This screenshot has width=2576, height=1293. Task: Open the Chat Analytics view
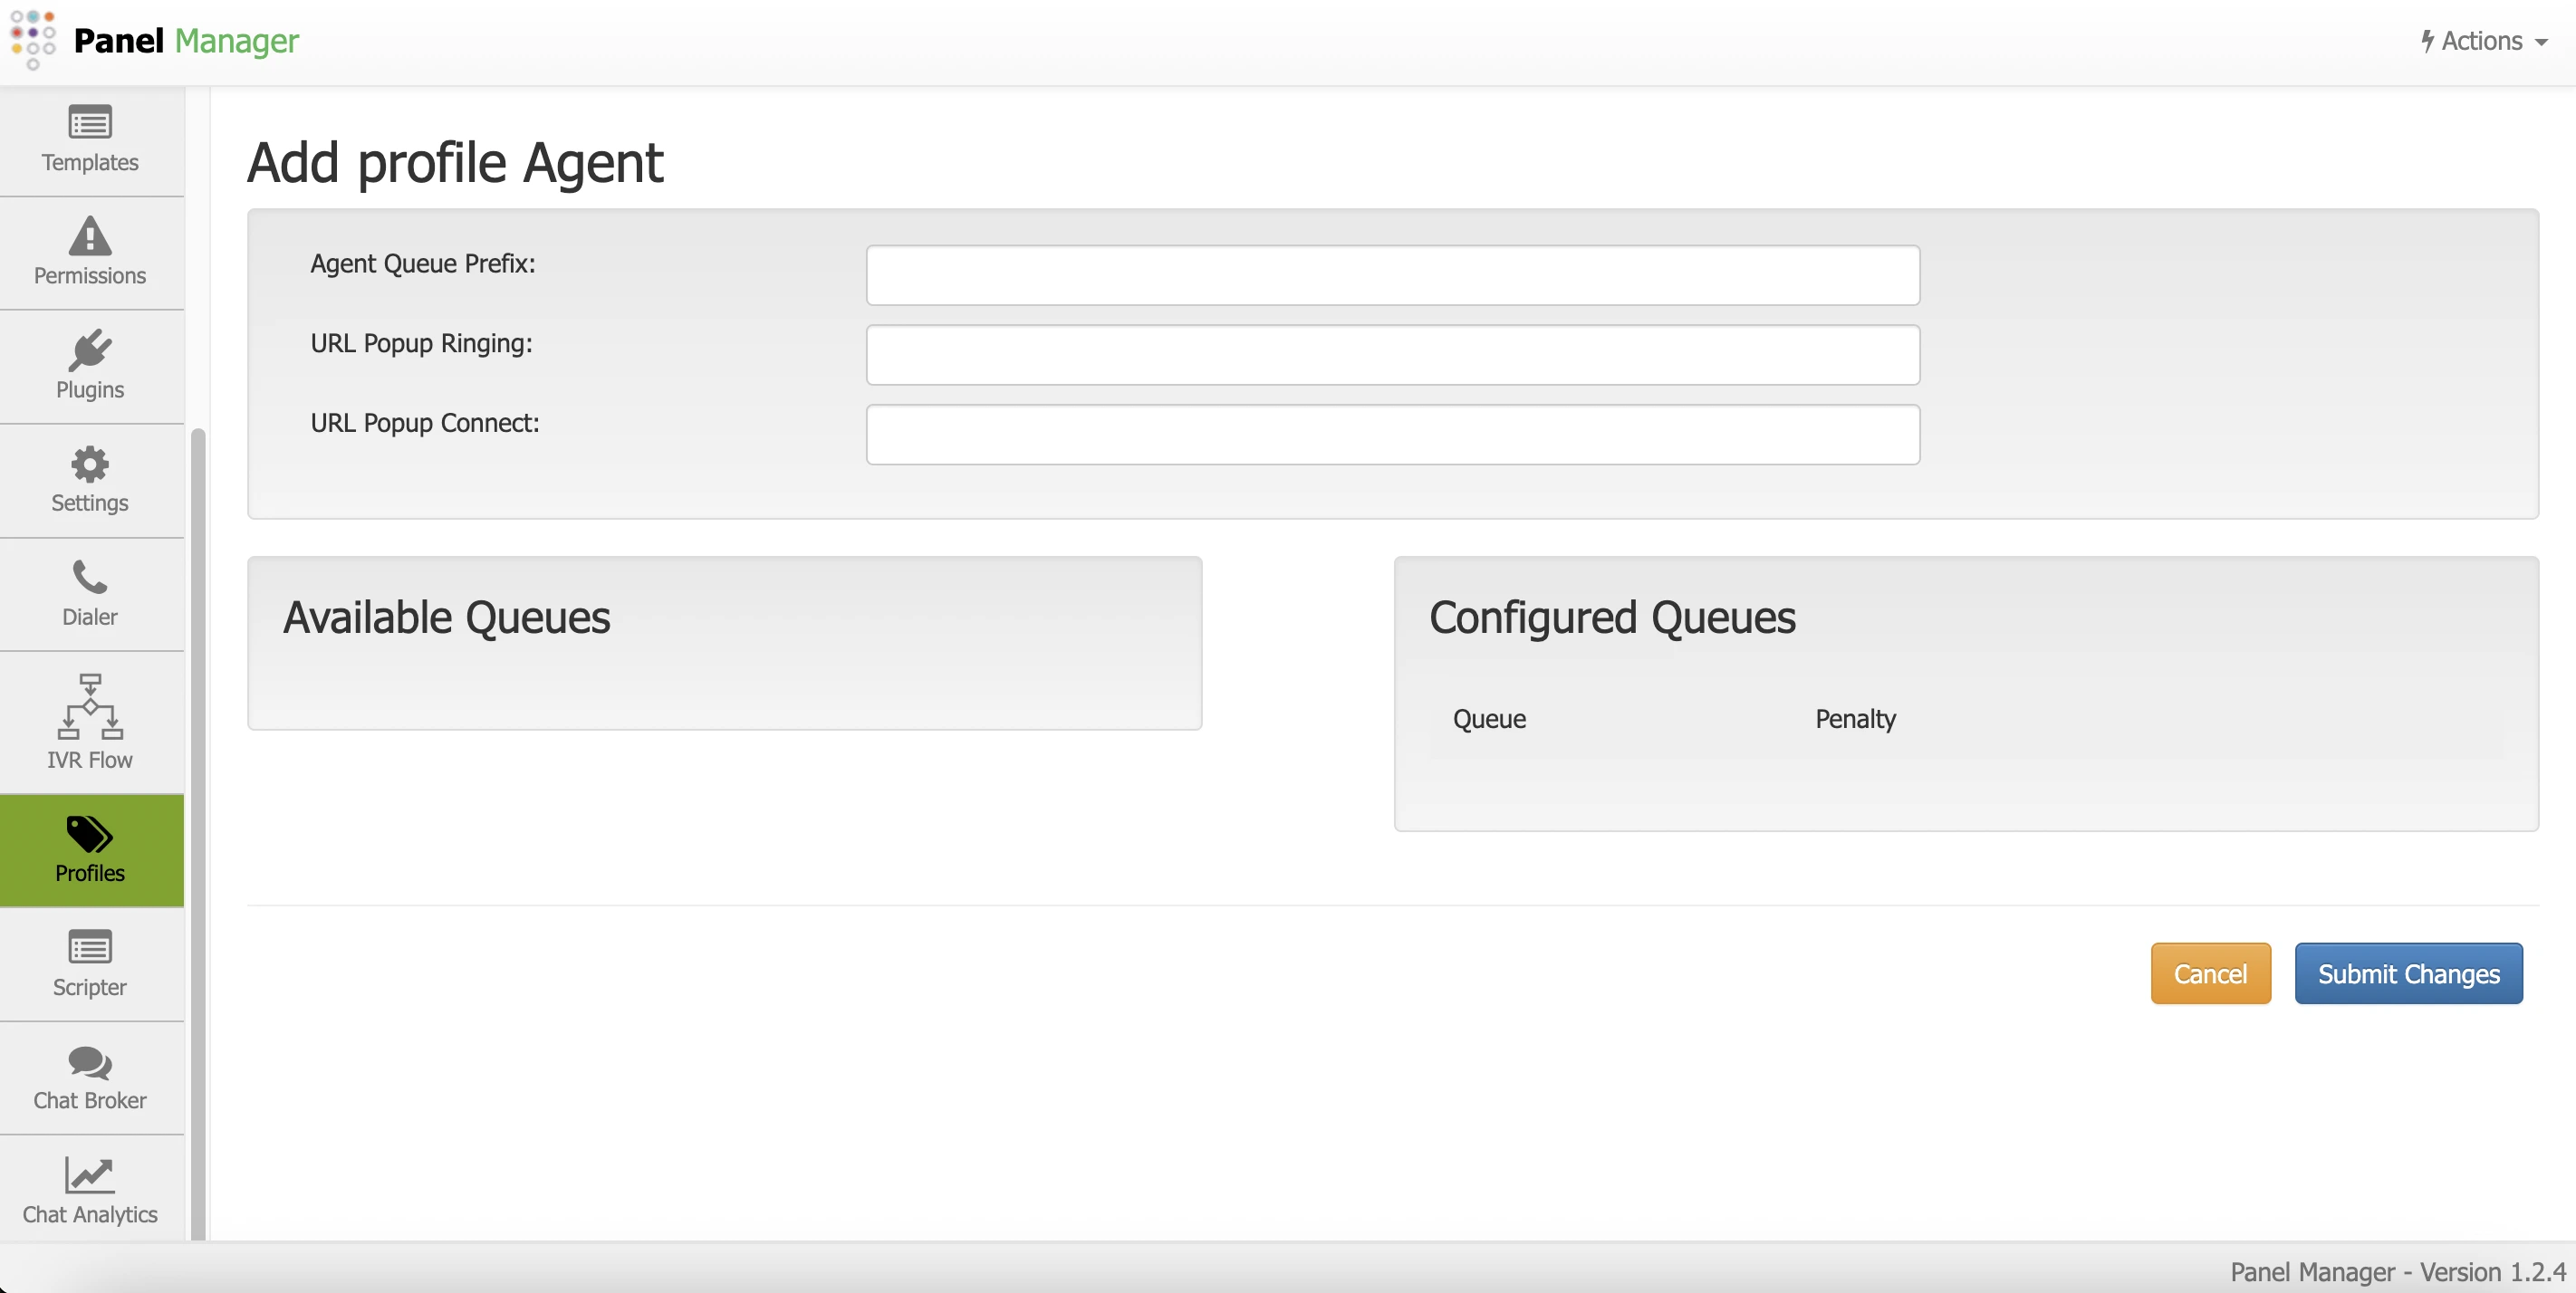(89, 1190)
